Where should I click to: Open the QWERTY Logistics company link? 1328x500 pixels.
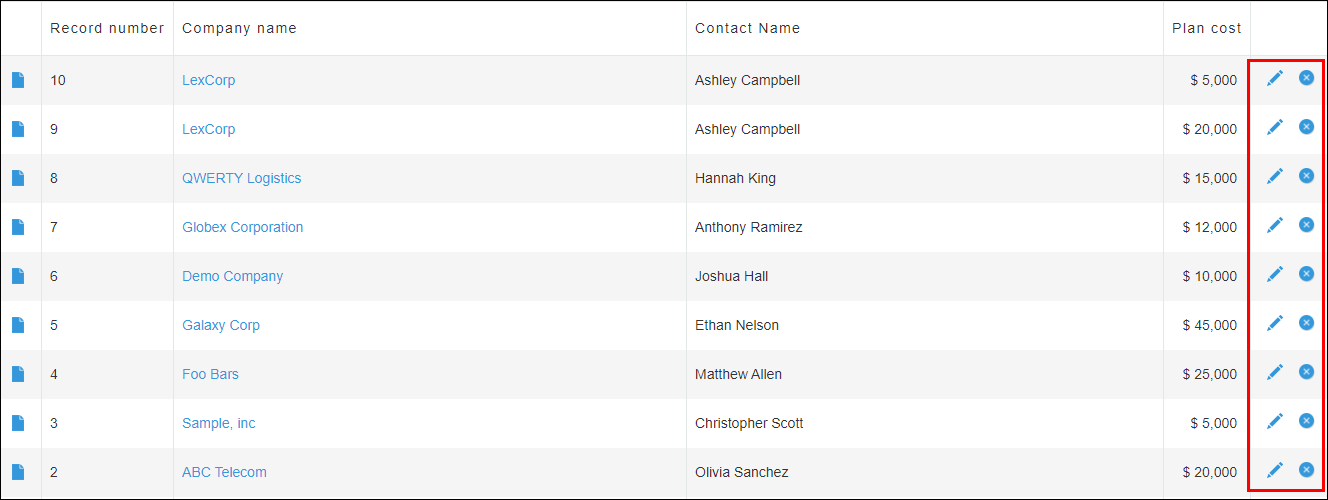click(241, 178)
